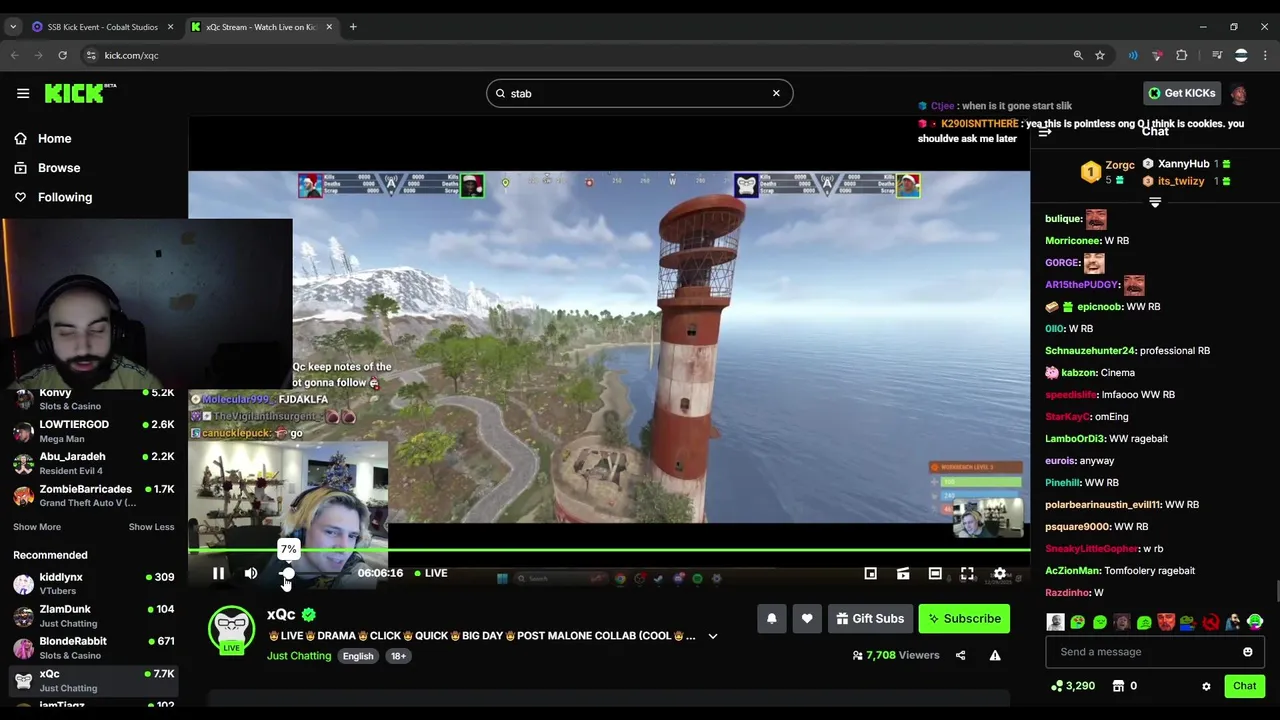Open the hamburger sidebar menu
1280x720 pixels.
point(23,93)
